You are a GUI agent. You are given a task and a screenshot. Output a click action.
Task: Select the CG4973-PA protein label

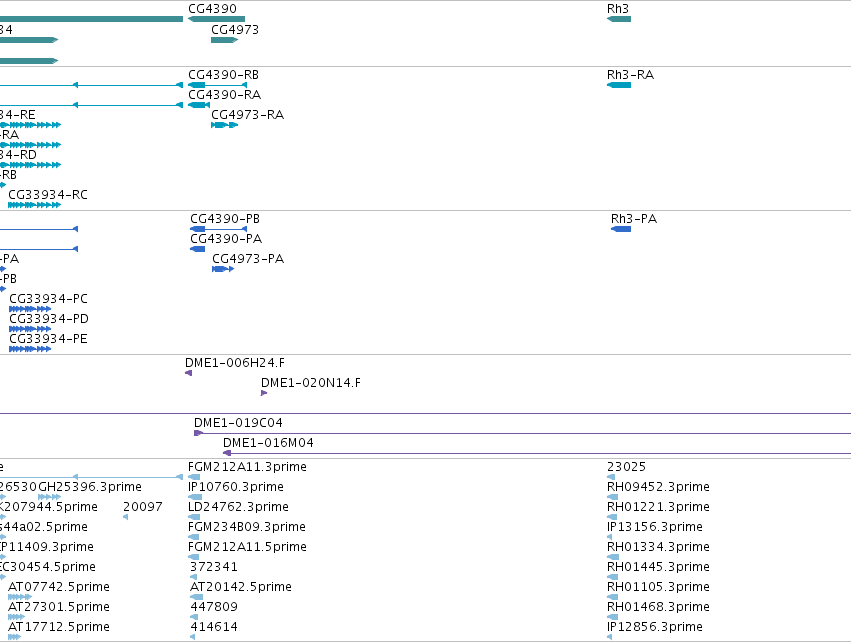pyautogui.click(x=248, y=259)
